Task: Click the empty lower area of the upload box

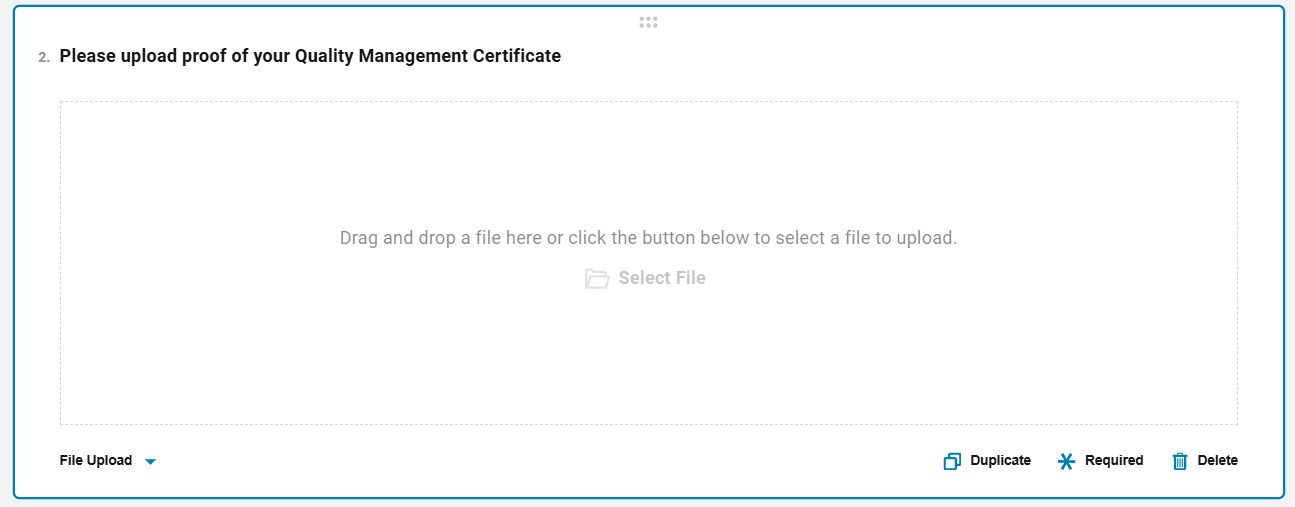Action: [x=648, y=370]
